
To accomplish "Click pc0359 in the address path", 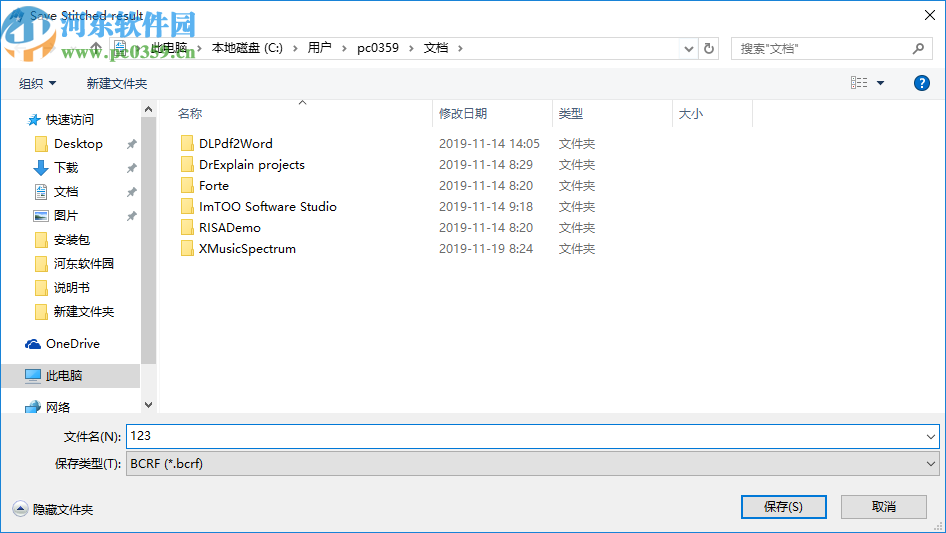I will 378,48.
